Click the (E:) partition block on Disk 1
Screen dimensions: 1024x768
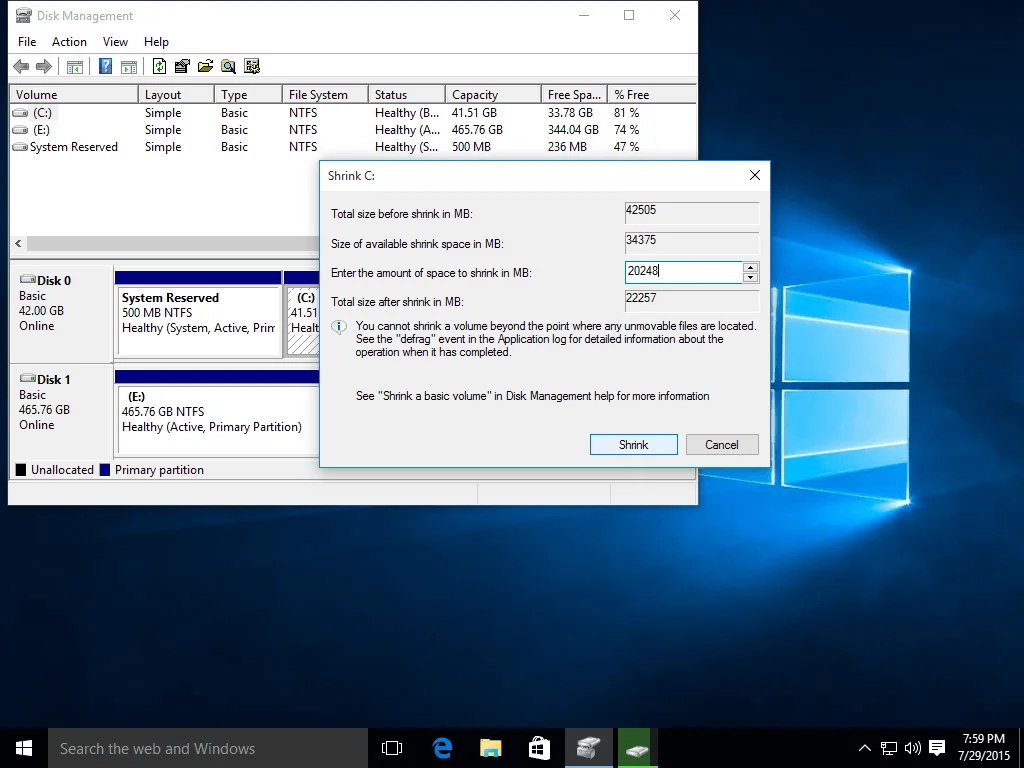pyautogui.click(x=216, y=410)
